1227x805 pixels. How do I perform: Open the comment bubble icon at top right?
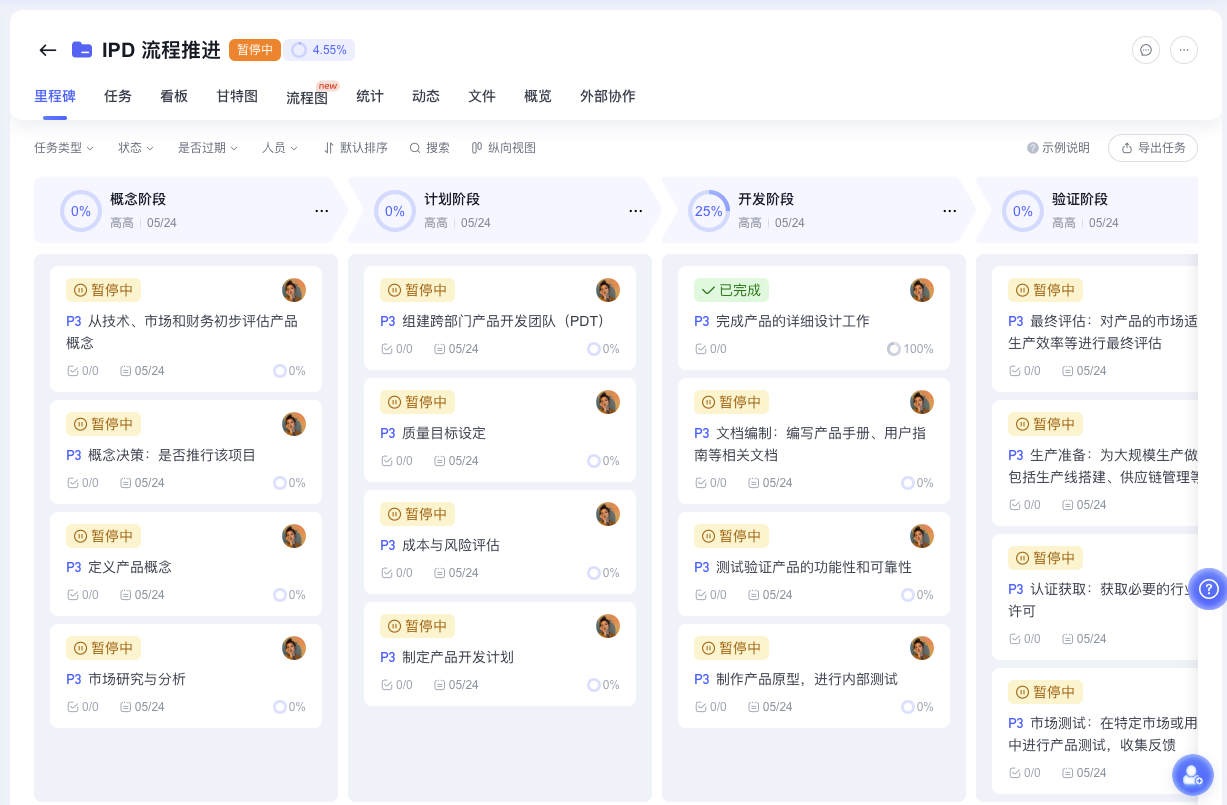tap(1146, 50)
